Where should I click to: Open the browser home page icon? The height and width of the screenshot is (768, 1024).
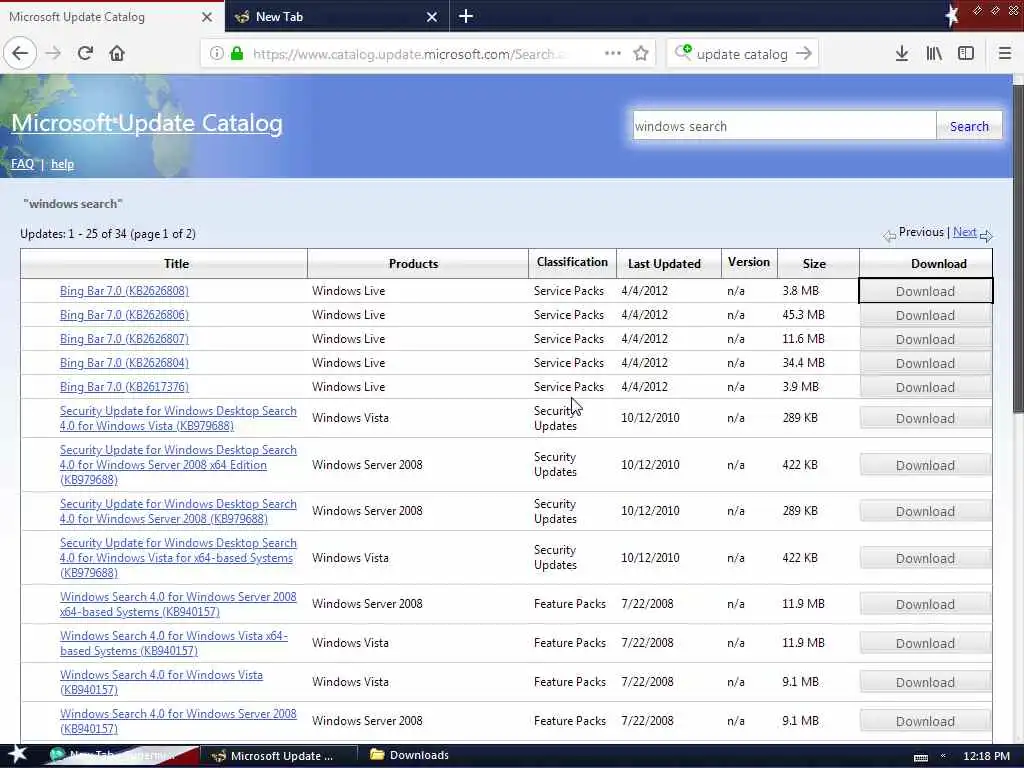(117, 53)
